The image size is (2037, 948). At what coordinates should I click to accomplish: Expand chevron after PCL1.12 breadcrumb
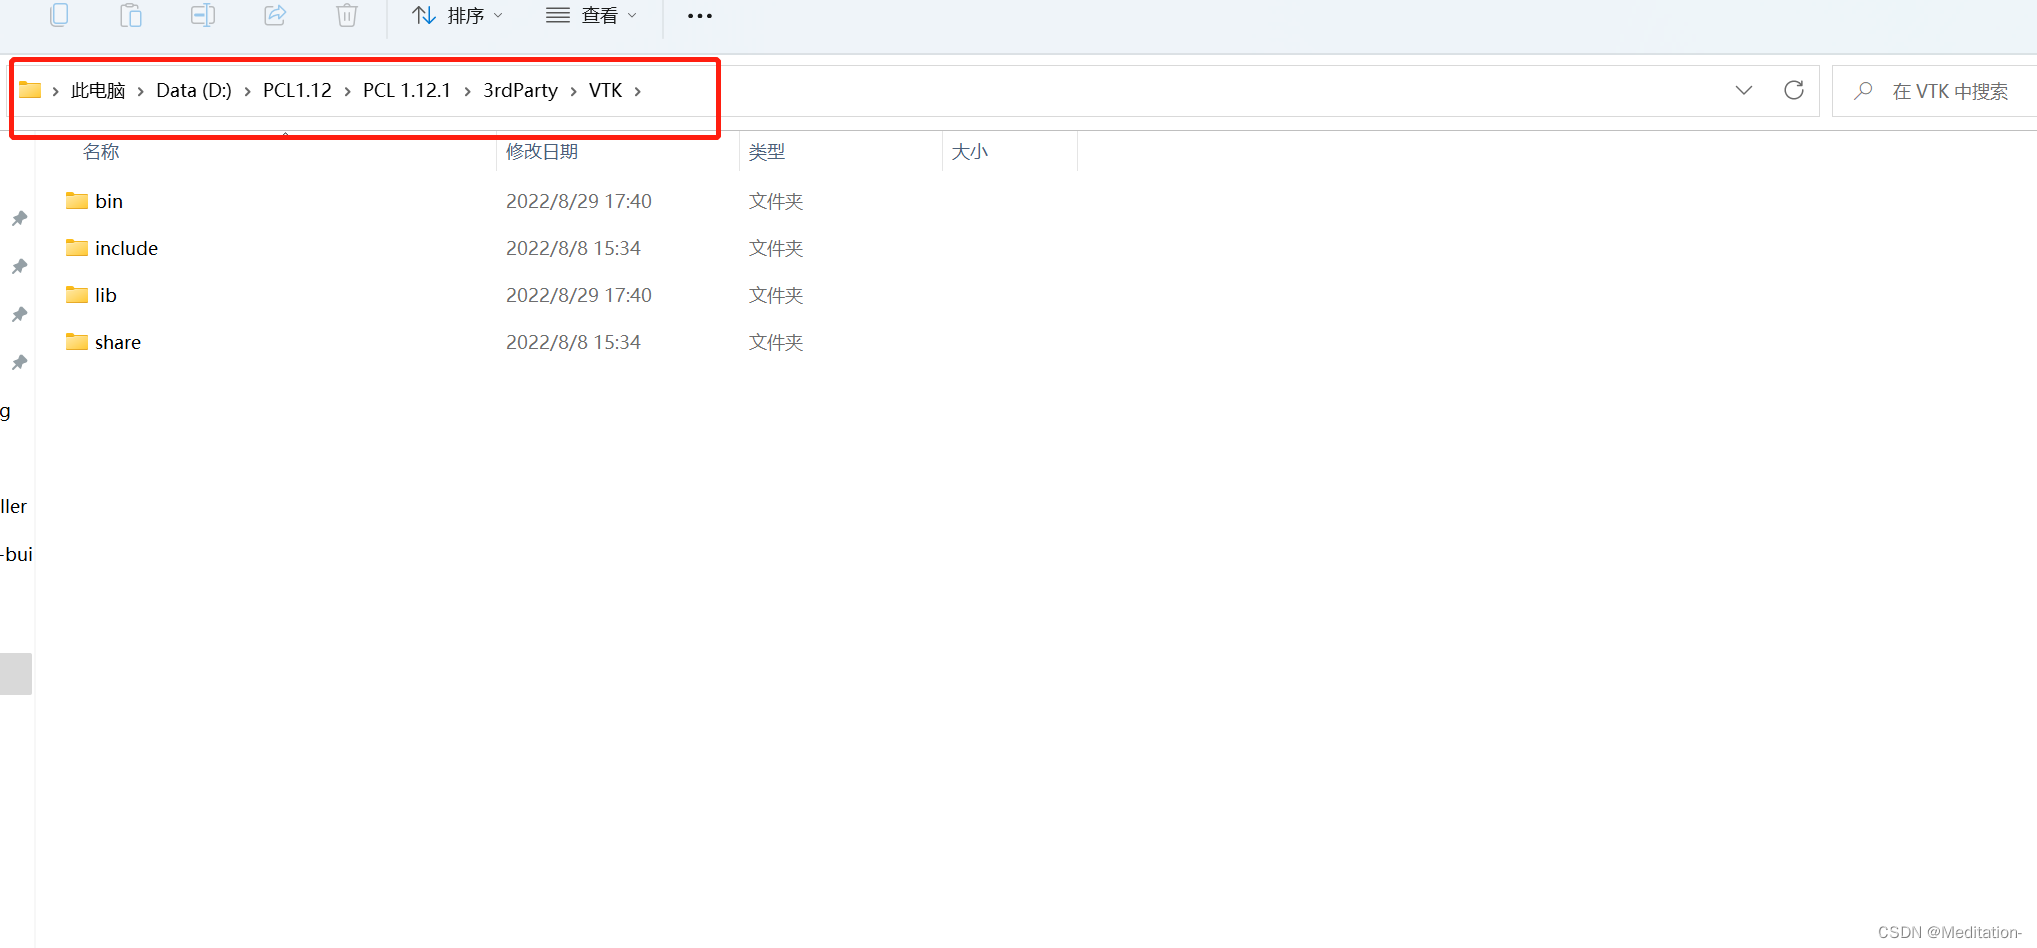tap(347, 91)
